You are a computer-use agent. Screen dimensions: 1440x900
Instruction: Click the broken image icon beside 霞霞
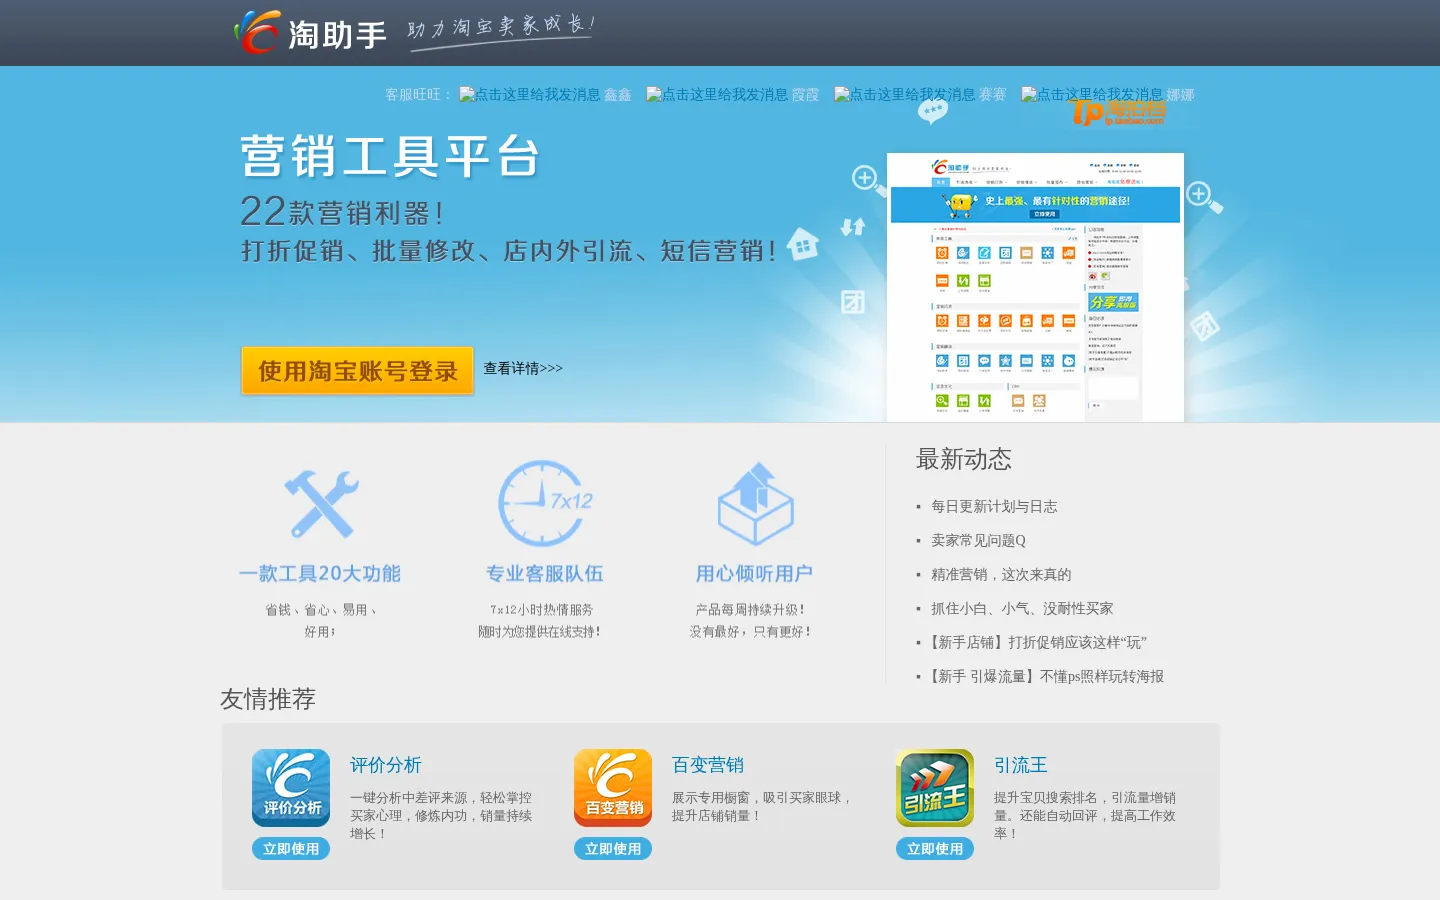click(x=654, y=95)
